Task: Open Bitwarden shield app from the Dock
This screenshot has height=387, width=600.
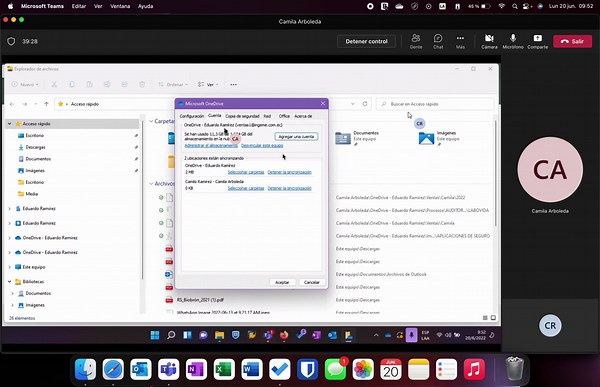Action: click(307, 369)
